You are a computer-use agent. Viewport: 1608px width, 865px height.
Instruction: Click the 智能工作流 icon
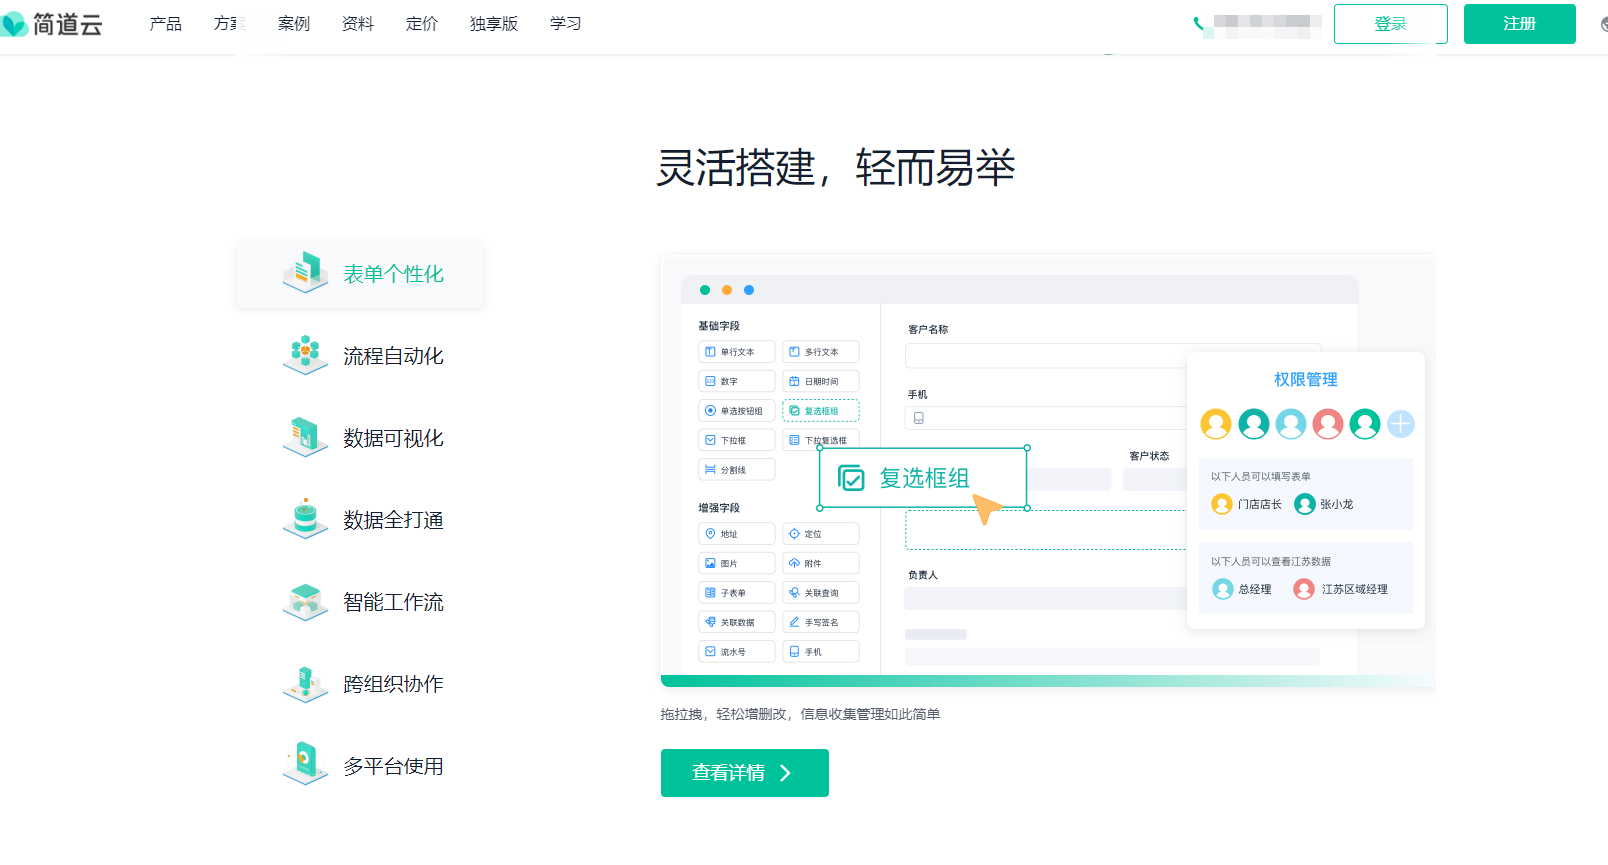pyautogui.click(x=305, y=601)
